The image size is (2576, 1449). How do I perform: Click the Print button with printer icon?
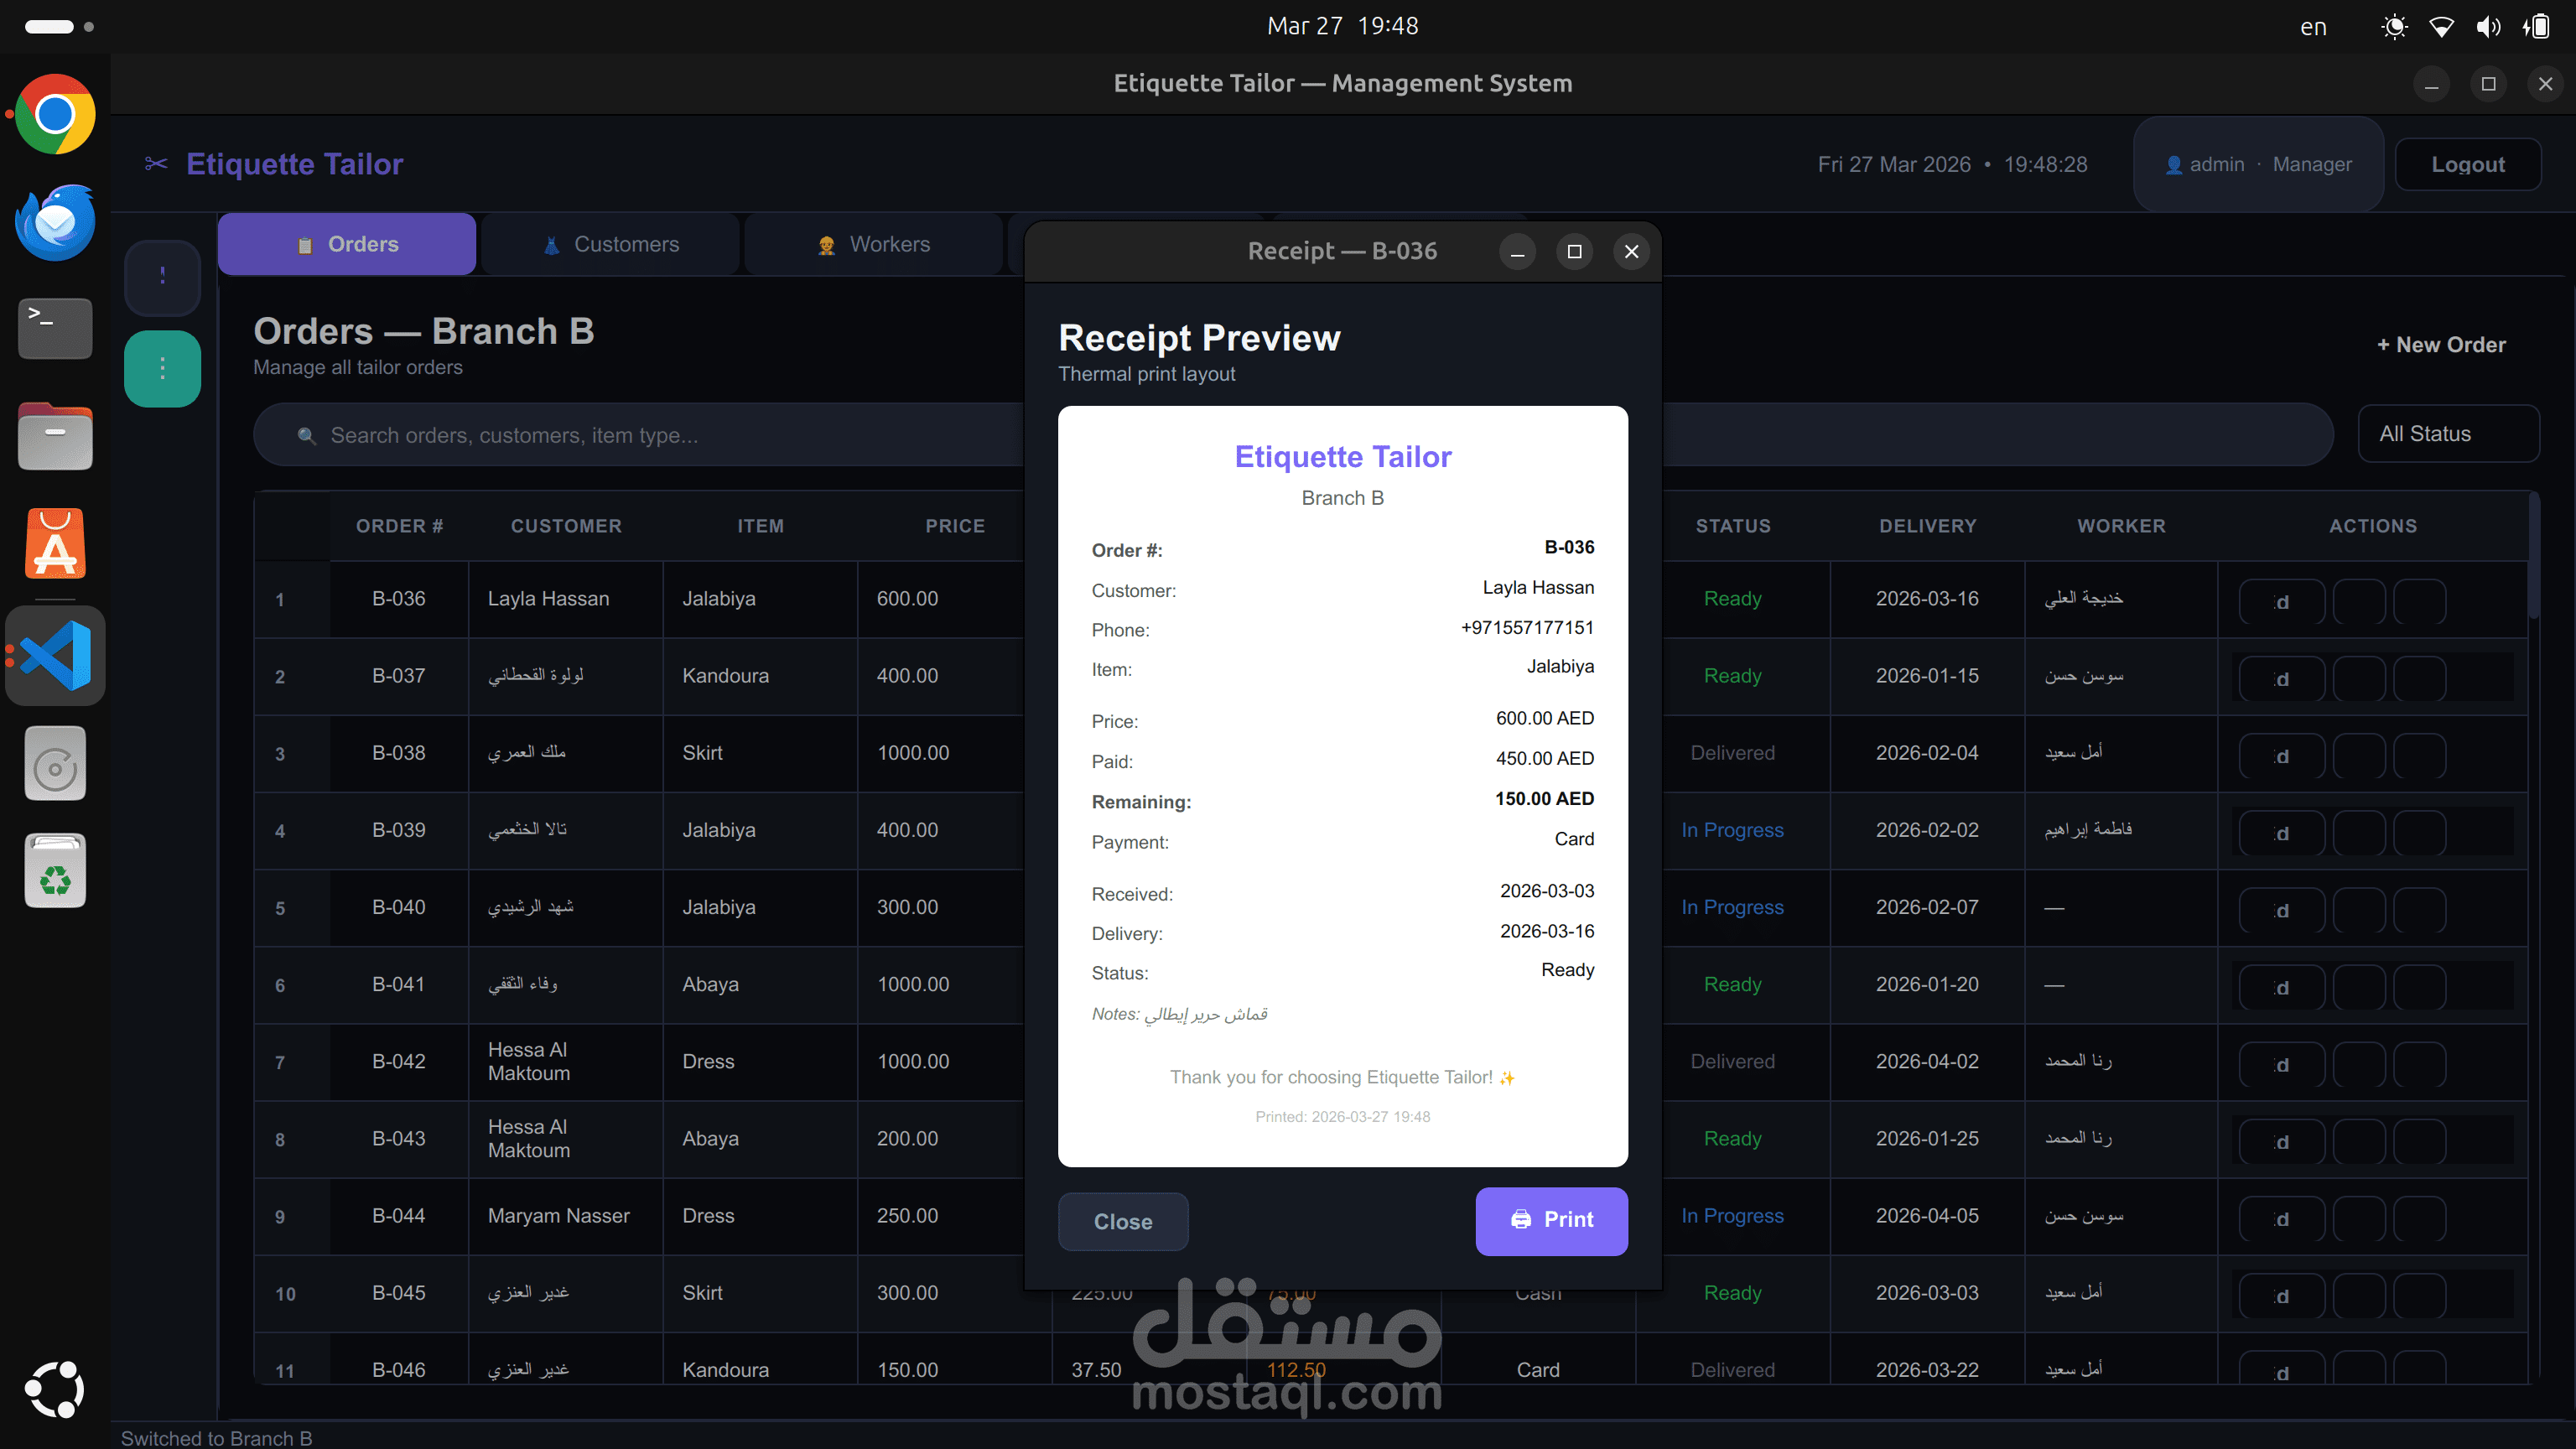1551,1220
